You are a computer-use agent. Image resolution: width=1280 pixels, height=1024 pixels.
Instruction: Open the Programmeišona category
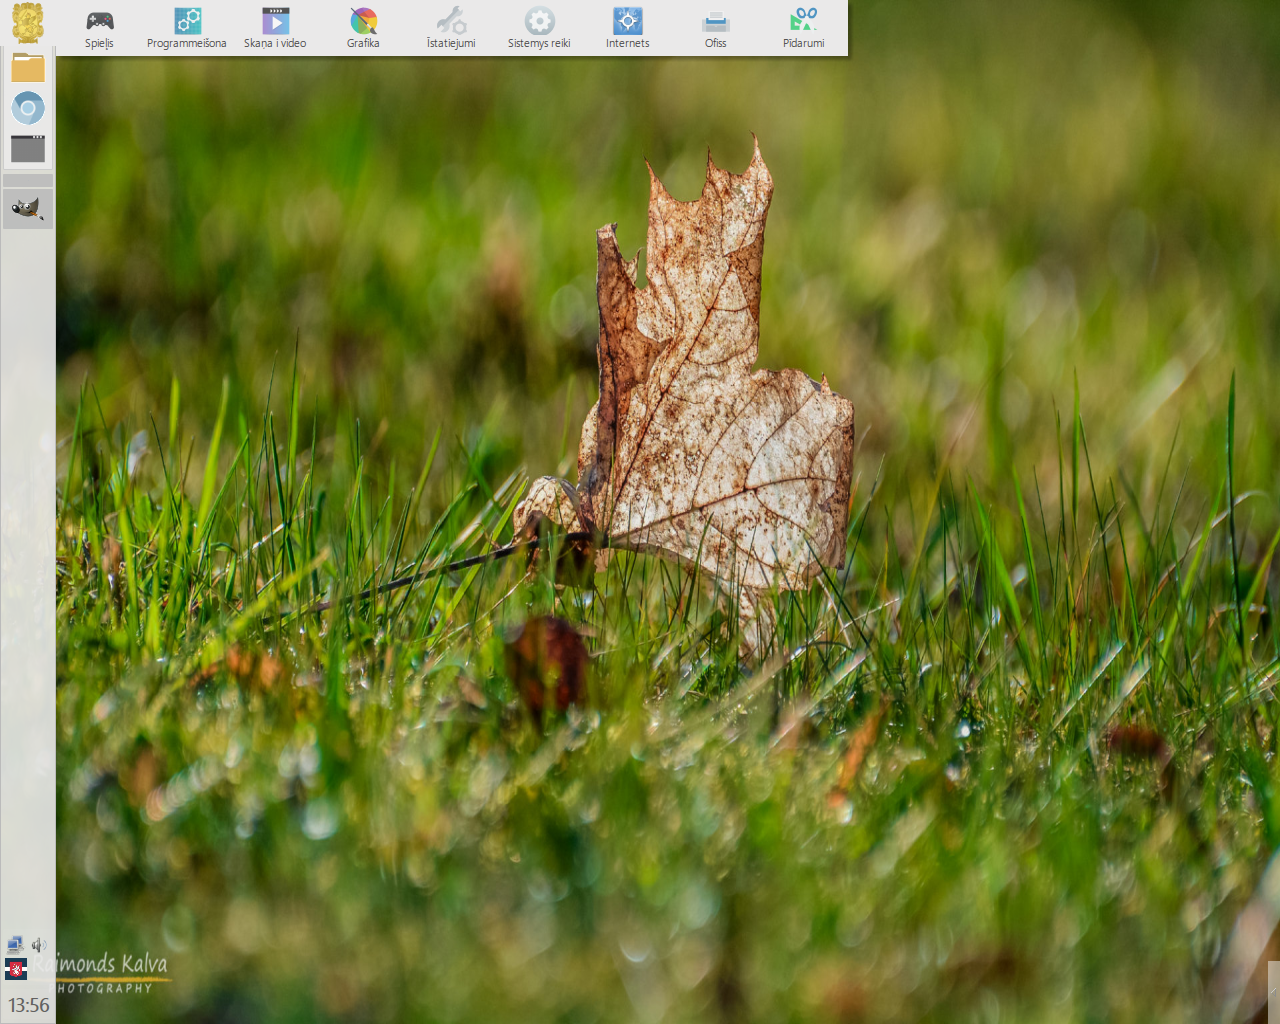click(x=187, y=28)
